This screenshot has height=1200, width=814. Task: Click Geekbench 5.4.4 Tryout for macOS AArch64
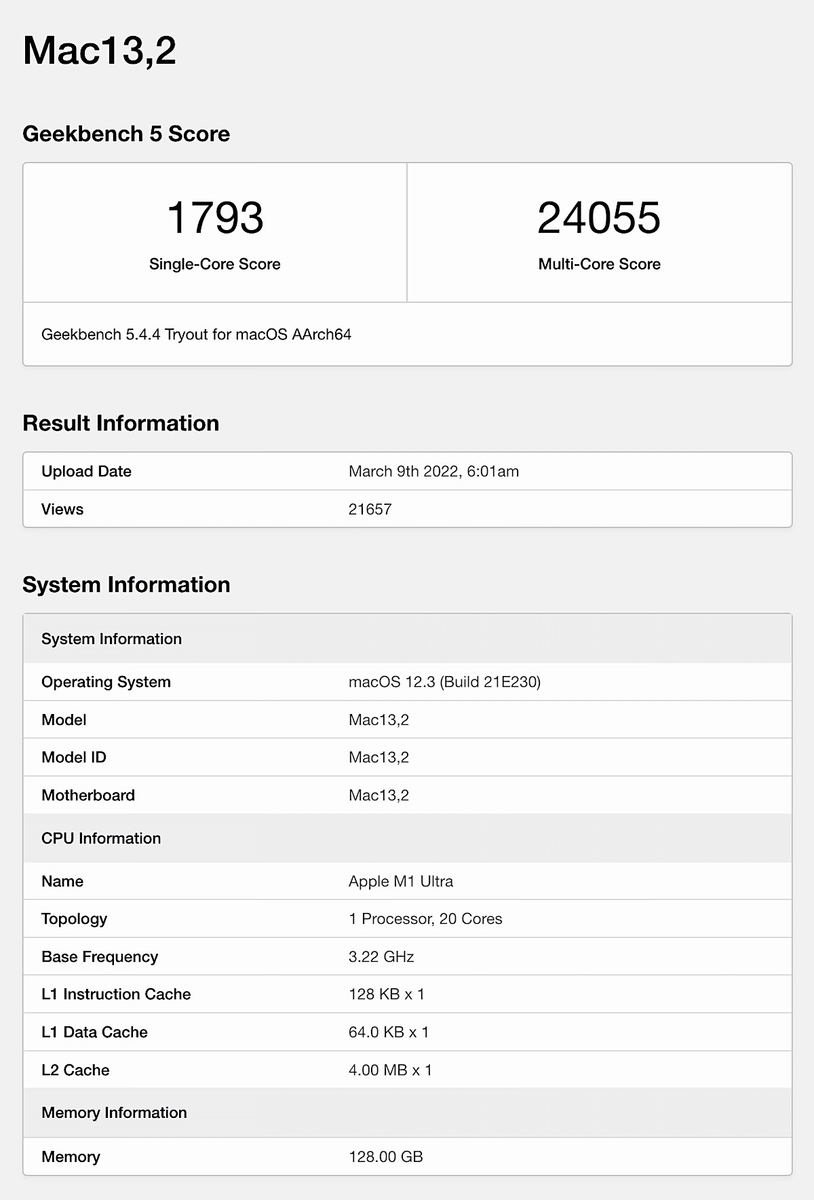click(x=196, y=334)
